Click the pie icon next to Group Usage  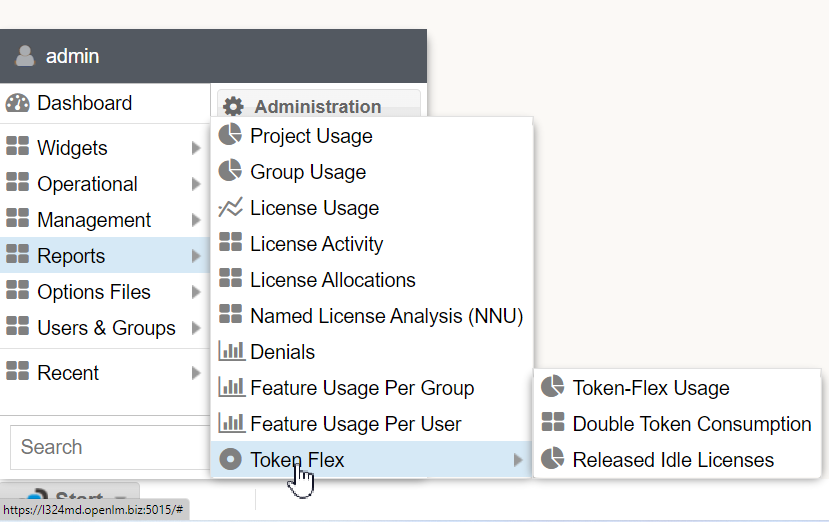[x=230, y=172]
